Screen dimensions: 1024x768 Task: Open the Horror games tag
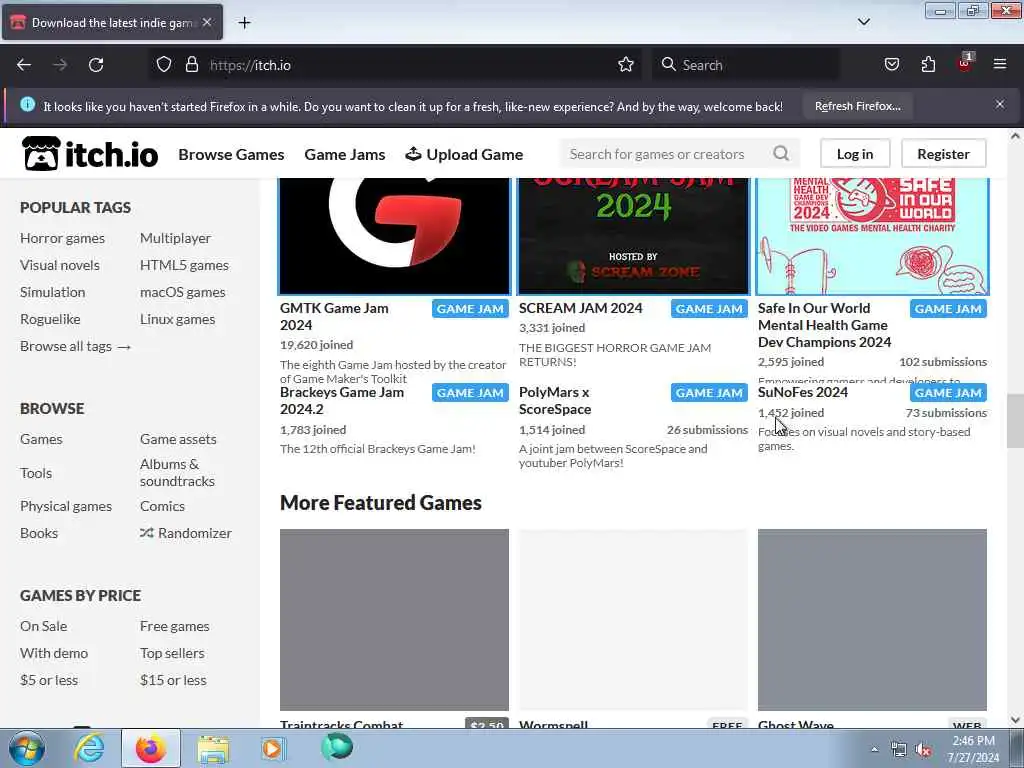pyautogui.click(x=63, y=238)
